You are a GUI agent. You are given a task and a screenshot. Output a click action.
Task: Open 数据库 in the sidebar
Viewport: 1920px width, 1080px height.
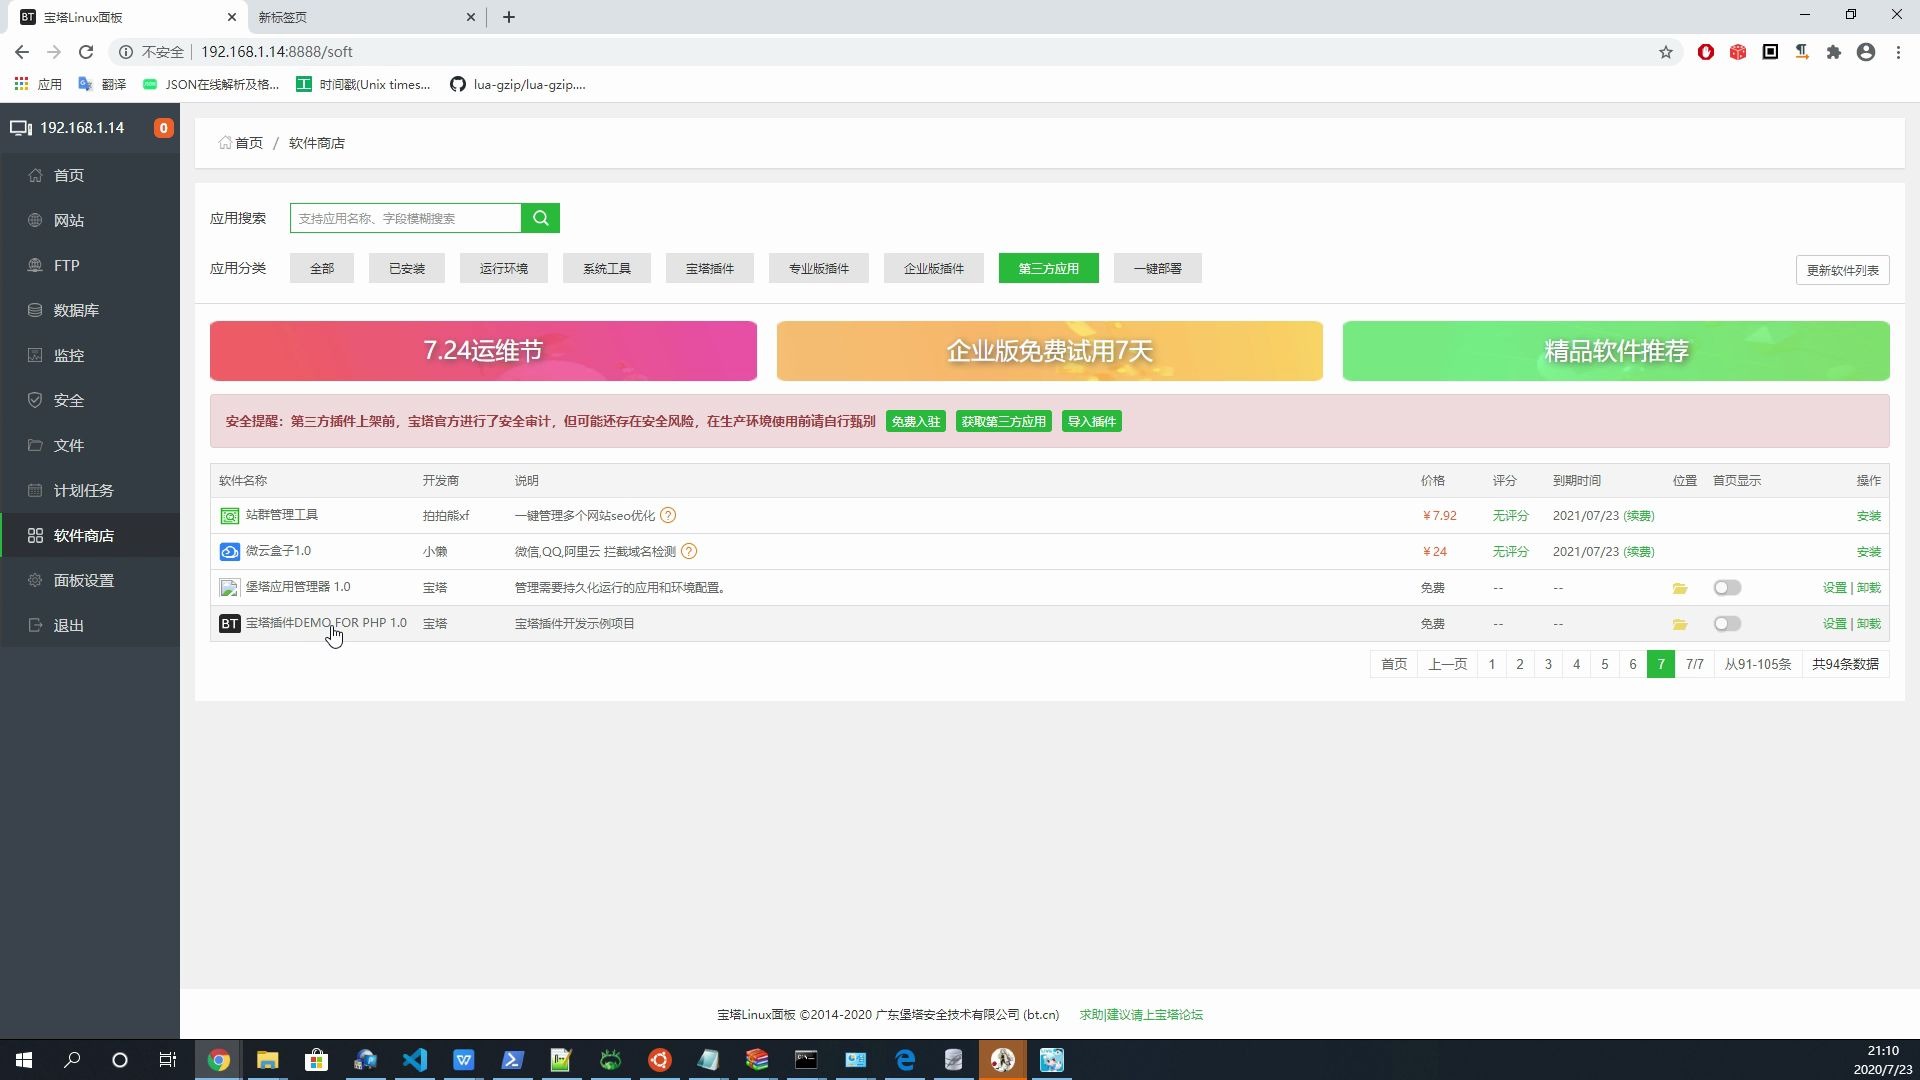pos(90,310)
